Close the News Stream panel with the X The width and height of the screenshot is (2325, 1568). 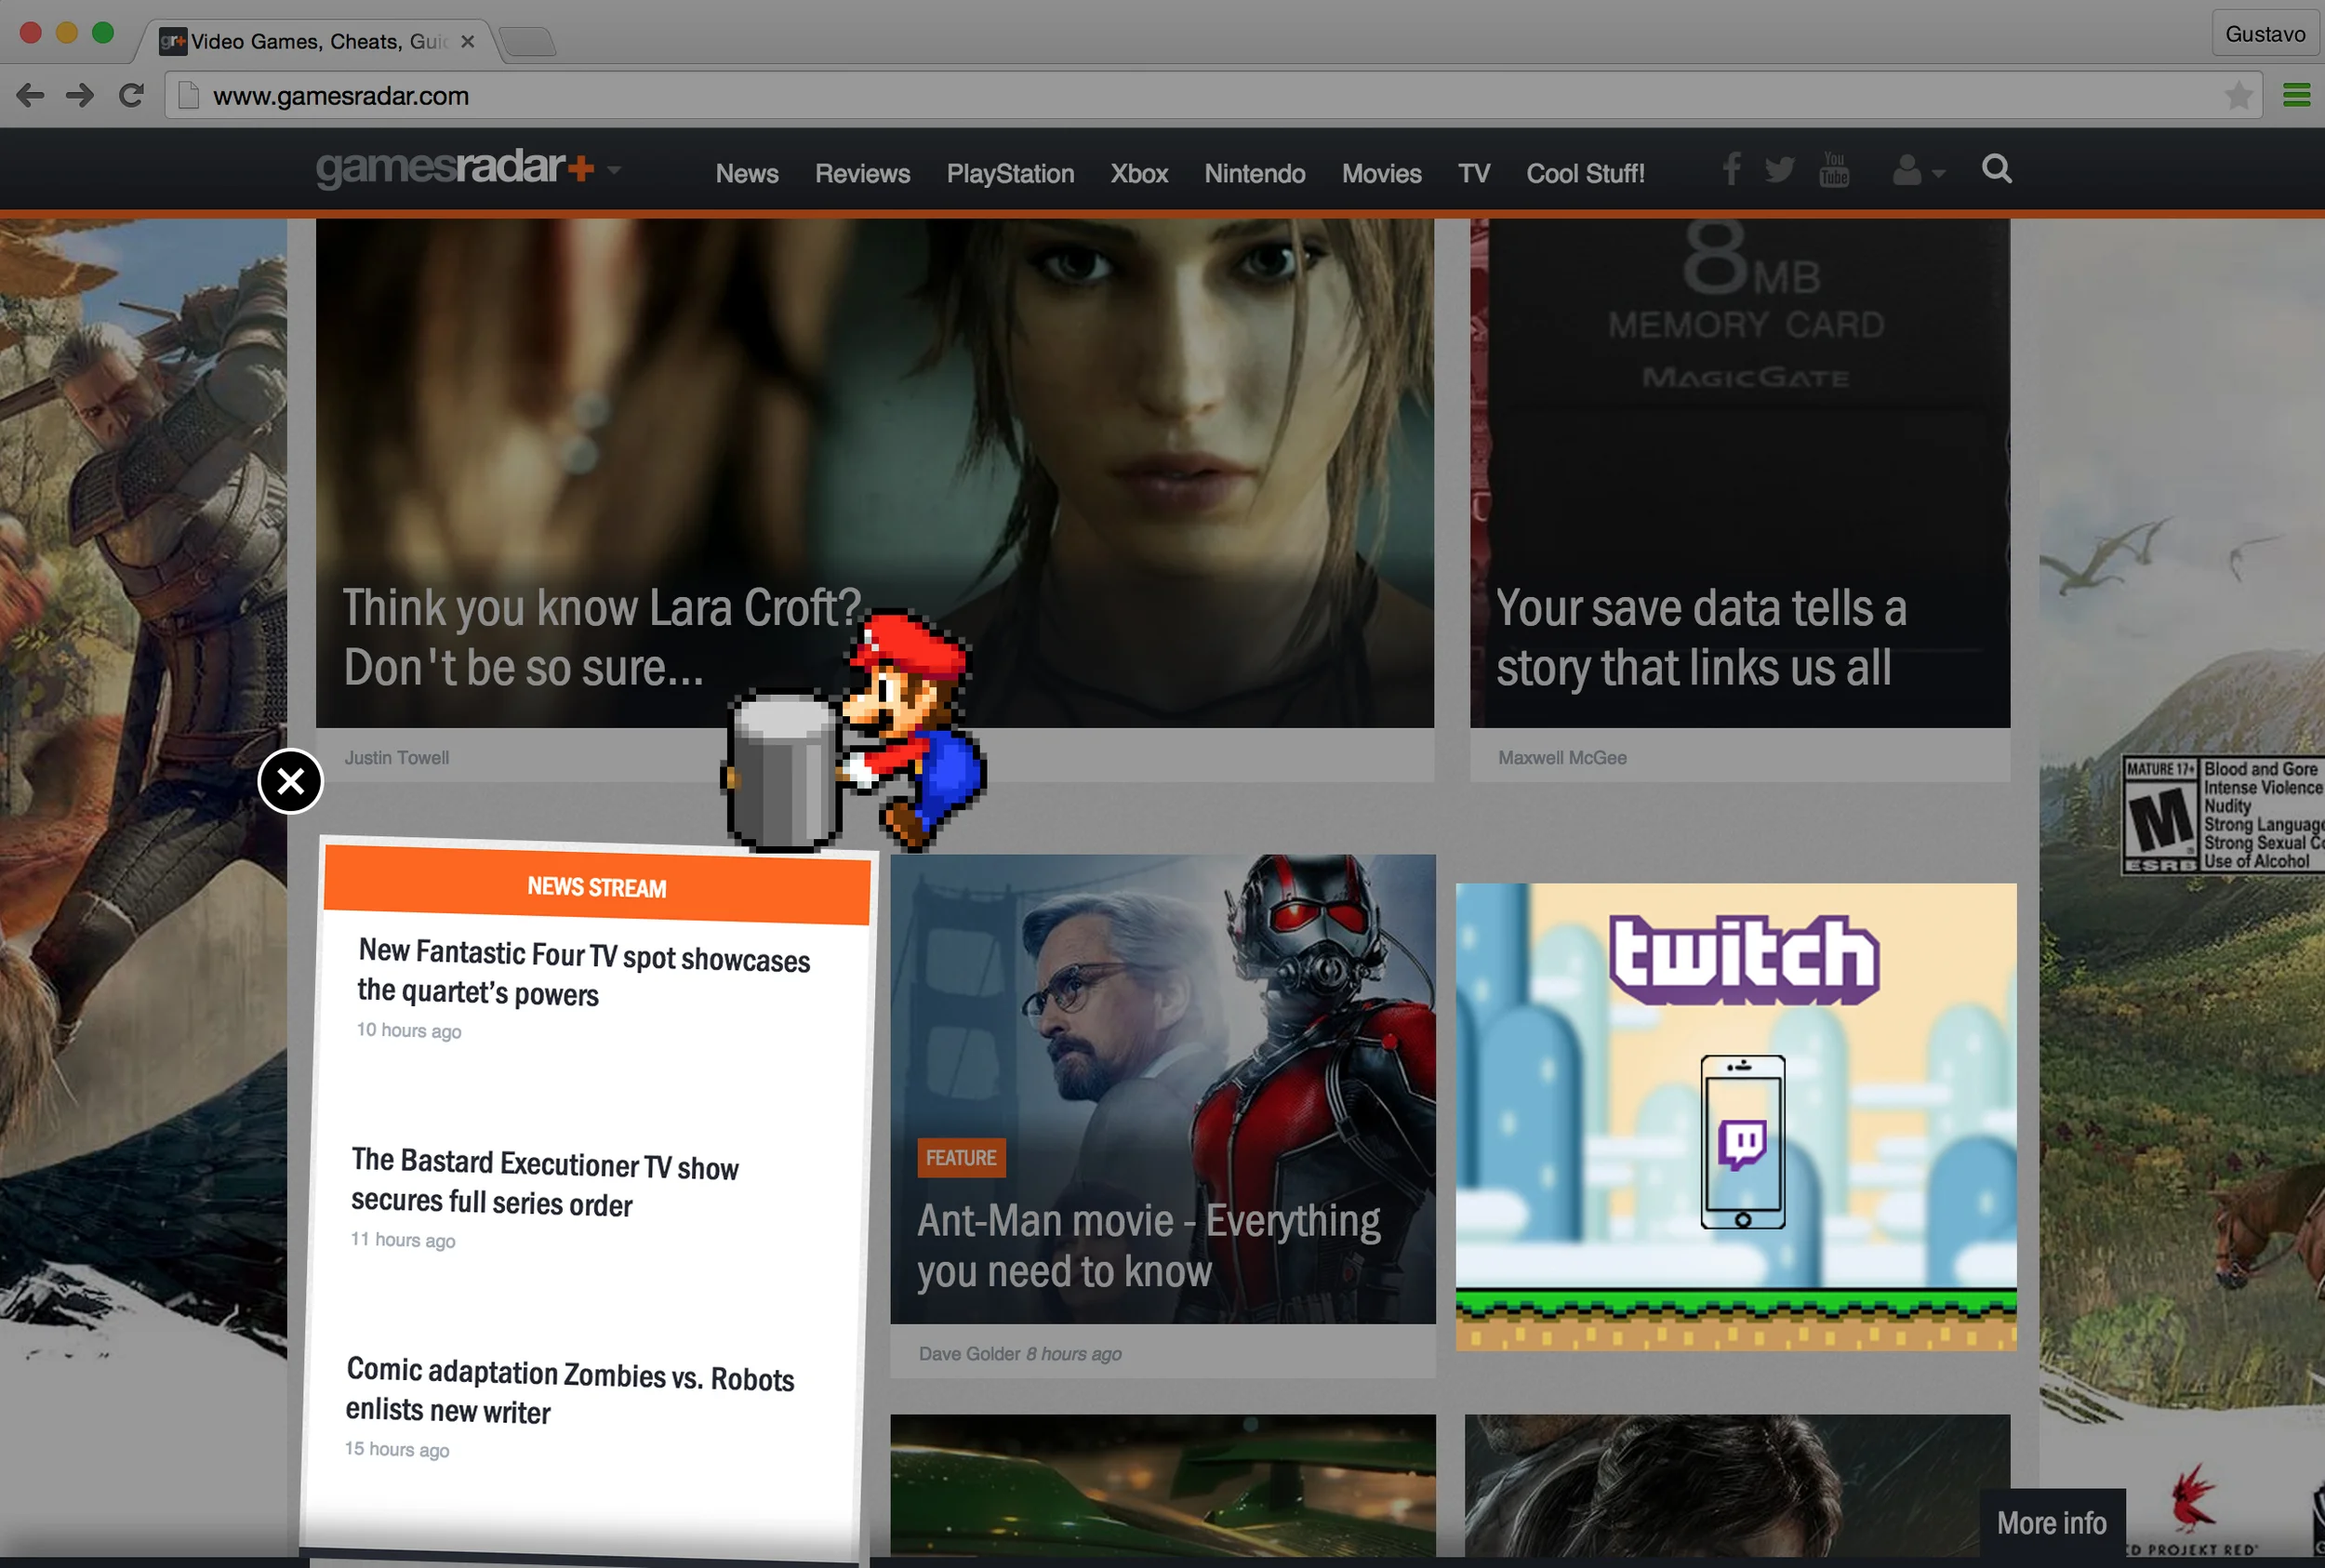coord(290,781)
